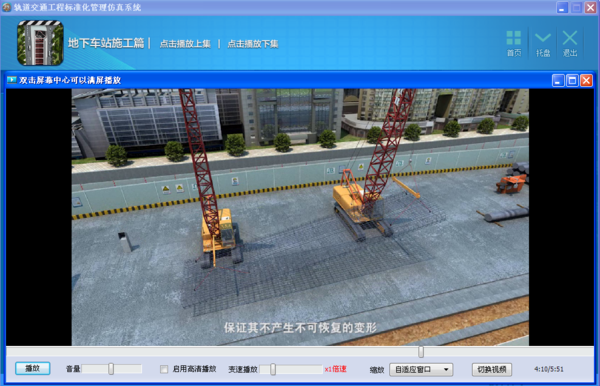Image resolution: width=600 pixels, height=386 pixels.
Task: Minimize the inner video player window
Action: click(558, 80)
